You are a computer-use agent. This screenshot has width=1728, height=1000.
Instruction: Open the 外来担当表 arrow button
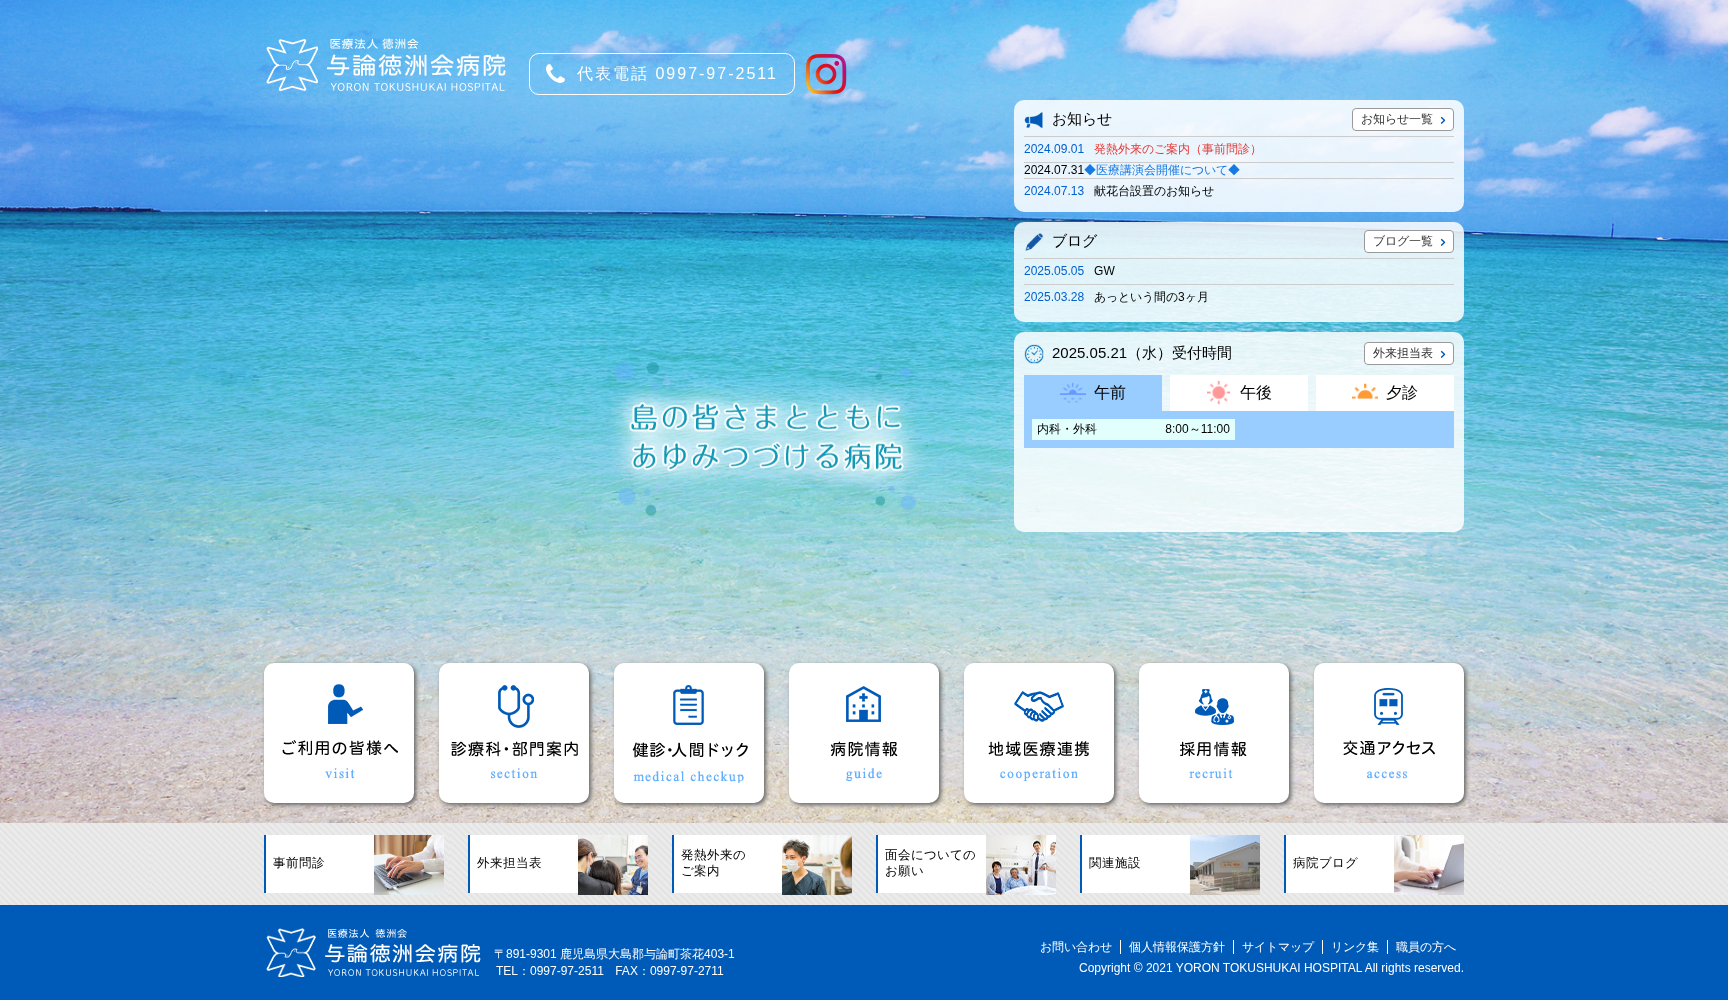point(1408,354)
